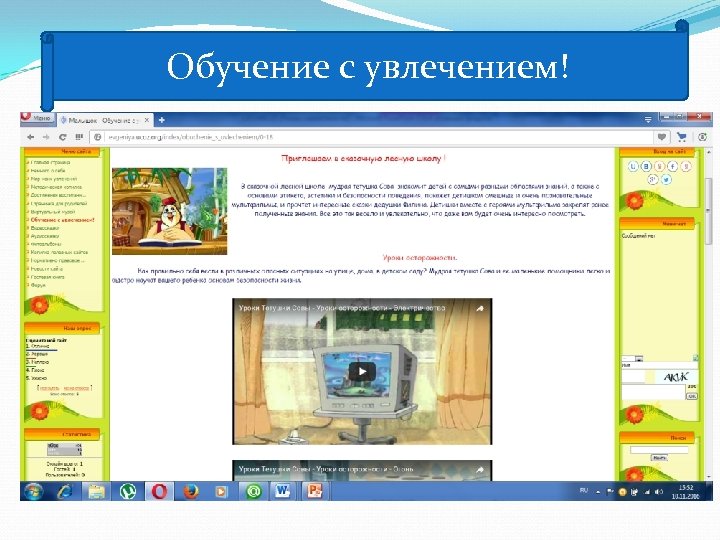Viewport: 720px width, 540px height.
Task: Show hidden tray icons arrow
Action: coord(598,492)
